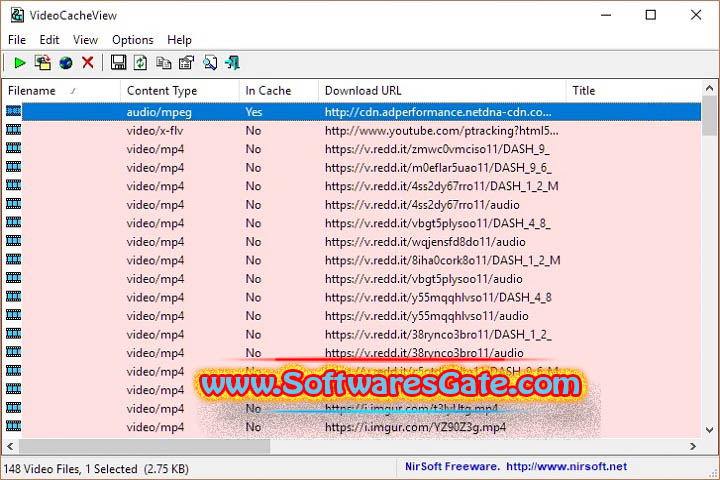Select the v.redd.it/zmwc0vmciso11/DASH_9_ URL

pyautogui.click(x=437, y=149)
